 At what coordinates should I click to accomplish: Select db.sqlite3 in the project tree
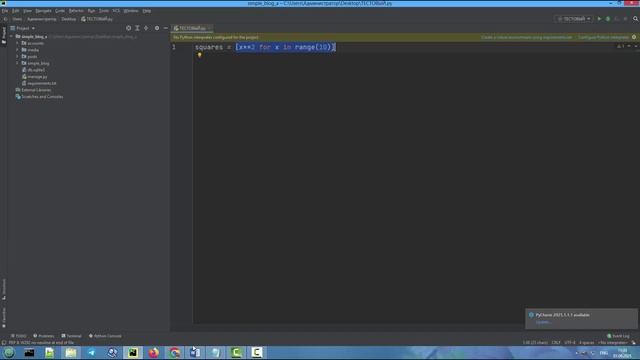(33, 70)
